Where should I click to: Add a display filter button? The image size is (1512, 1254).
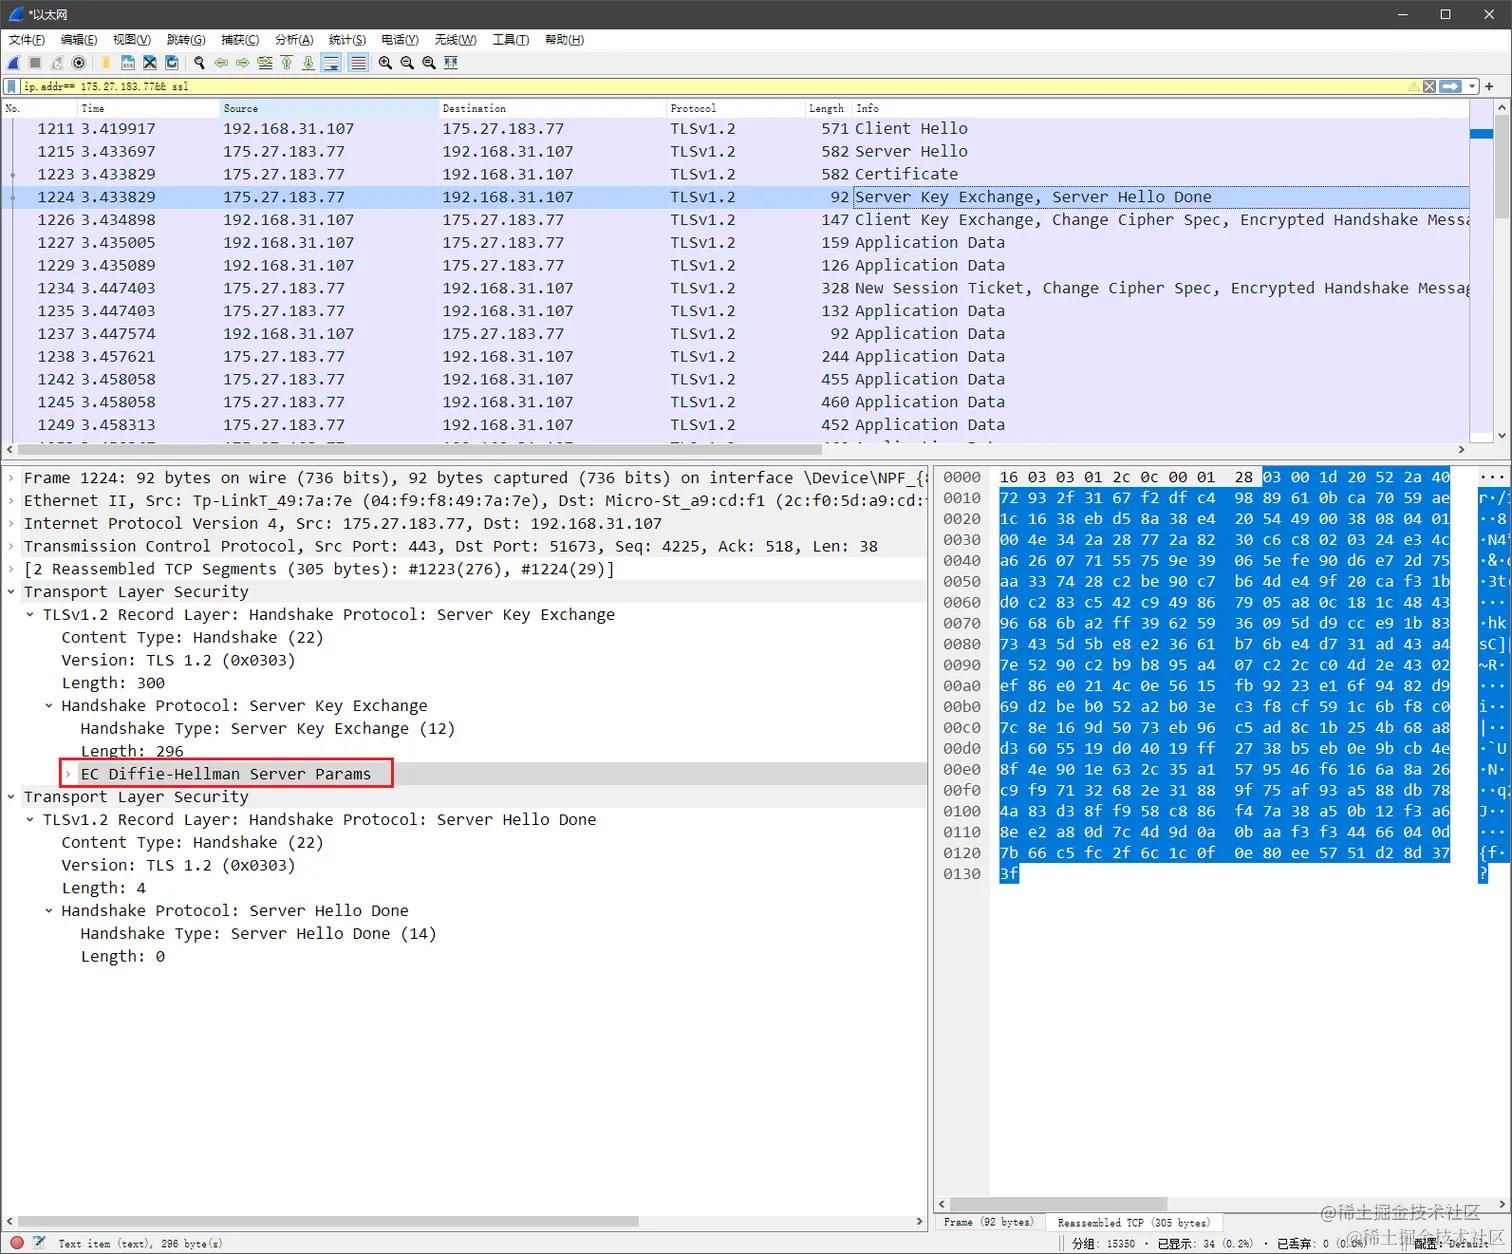[1490, 87]
